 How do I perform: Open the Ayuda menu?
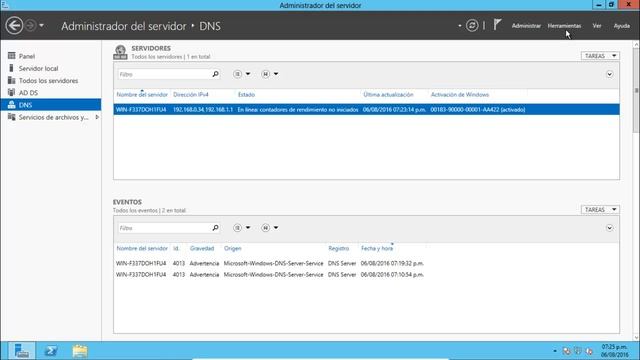(x=622, y=26)
